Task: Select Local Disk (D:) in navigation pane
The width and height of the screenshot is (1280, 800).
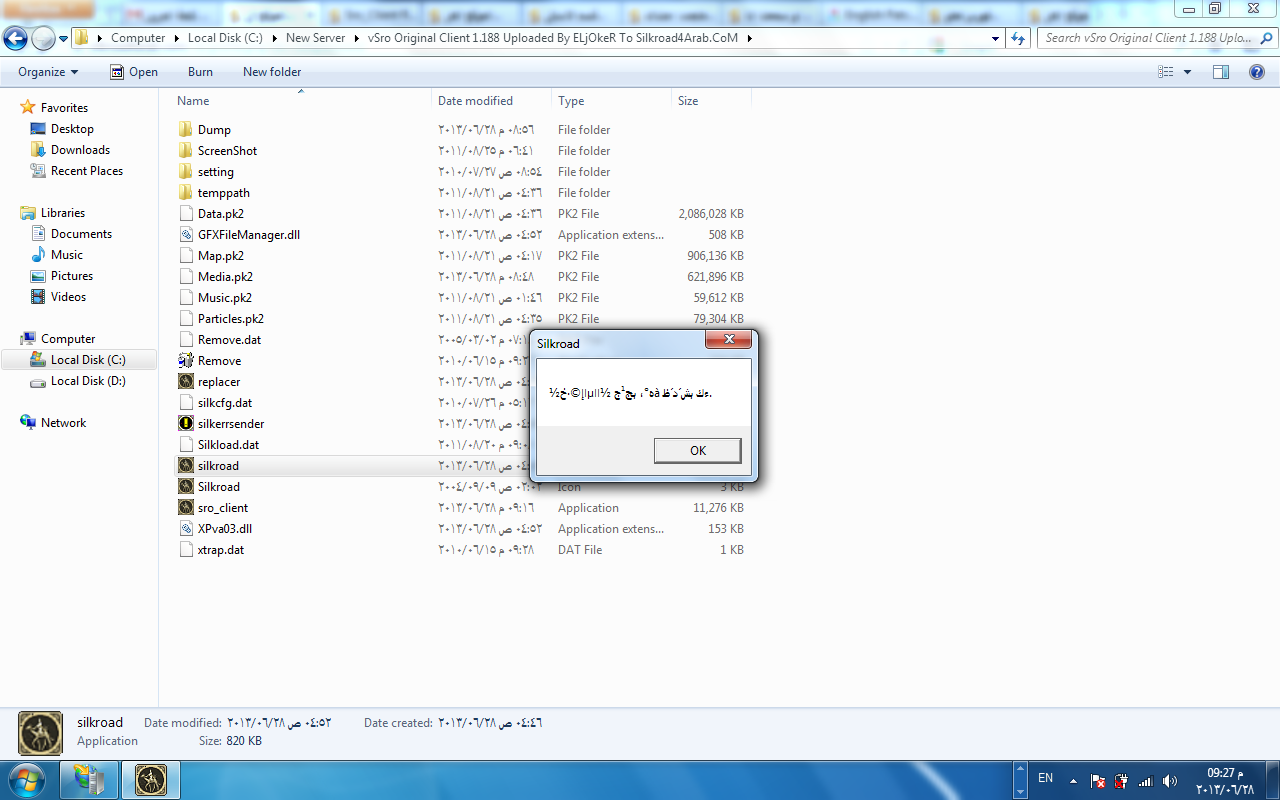Action: (x=88, y=381)
